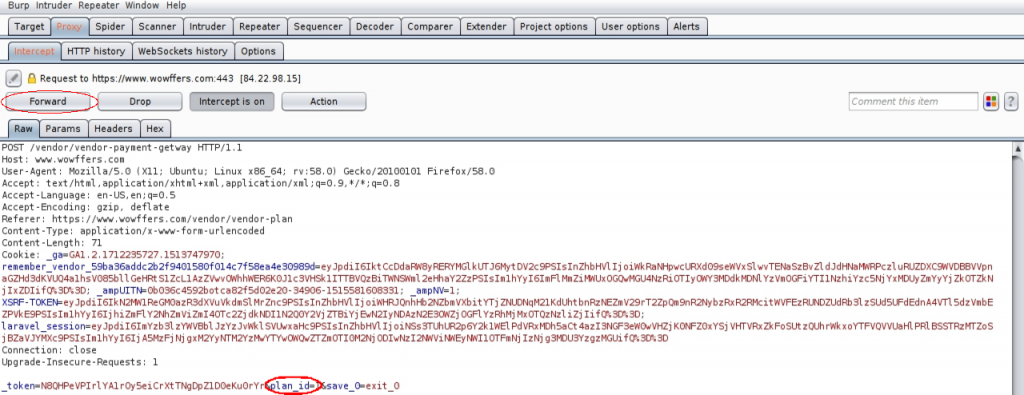Screen dimensions: 1024x395
Task: Go to the Repeater tool tab
Action: point(260,27)
